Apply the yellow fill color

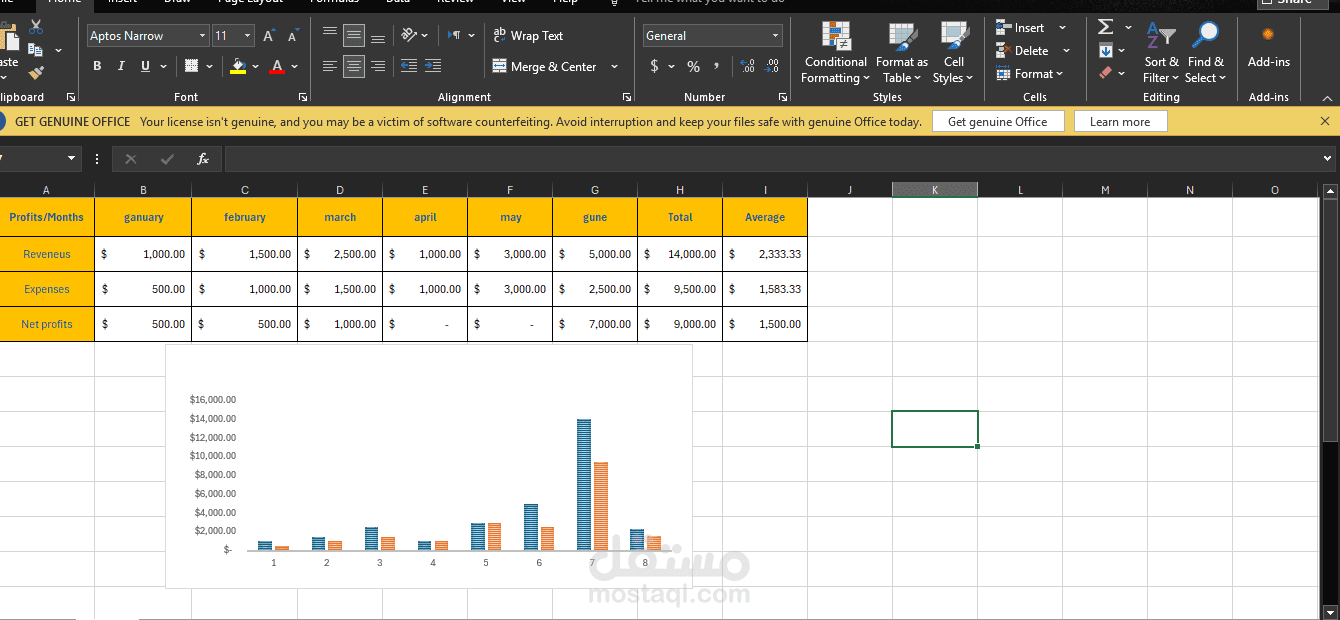[x=238, y=66]
